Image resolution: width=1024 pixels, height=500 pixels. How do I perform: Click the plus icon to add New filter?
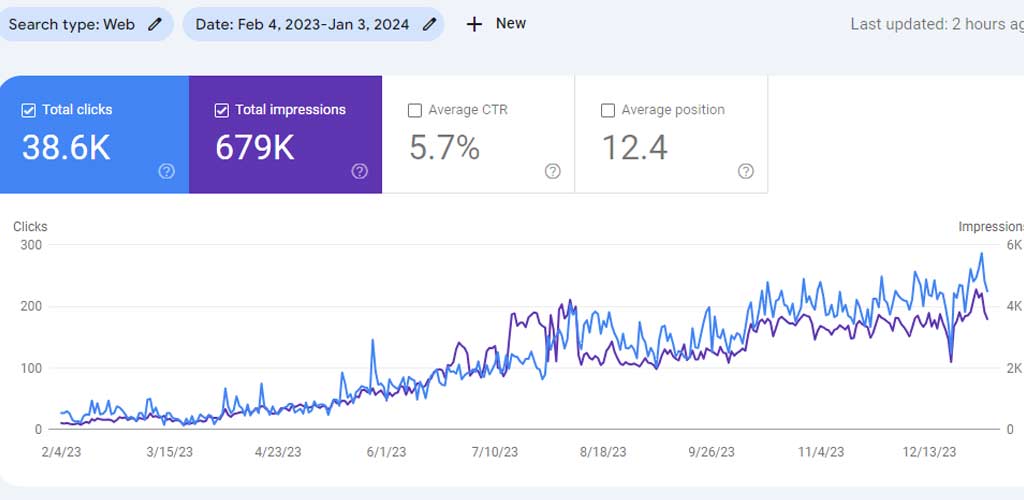click(474, 24)
